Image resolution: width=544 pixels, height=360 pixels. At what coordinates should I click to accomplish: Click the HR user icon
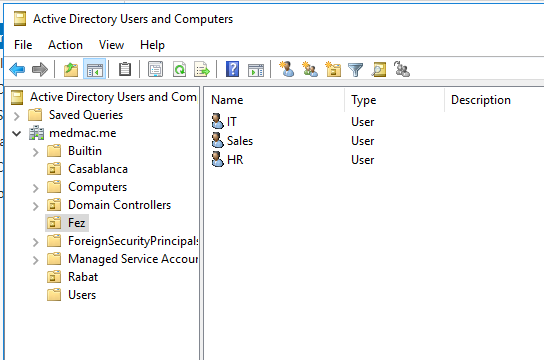[x=218, y=159]
